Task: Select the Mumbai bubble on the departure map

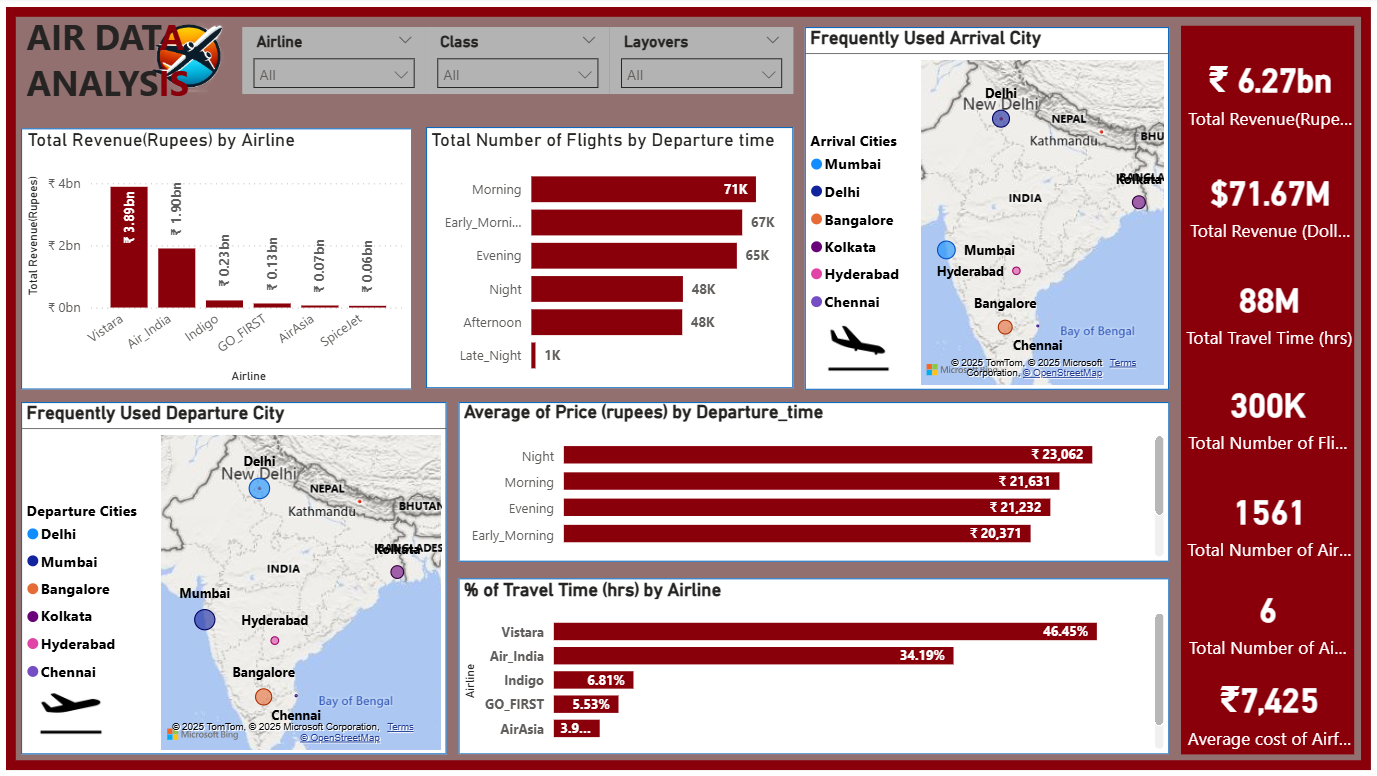Action: tap(204, 620)
